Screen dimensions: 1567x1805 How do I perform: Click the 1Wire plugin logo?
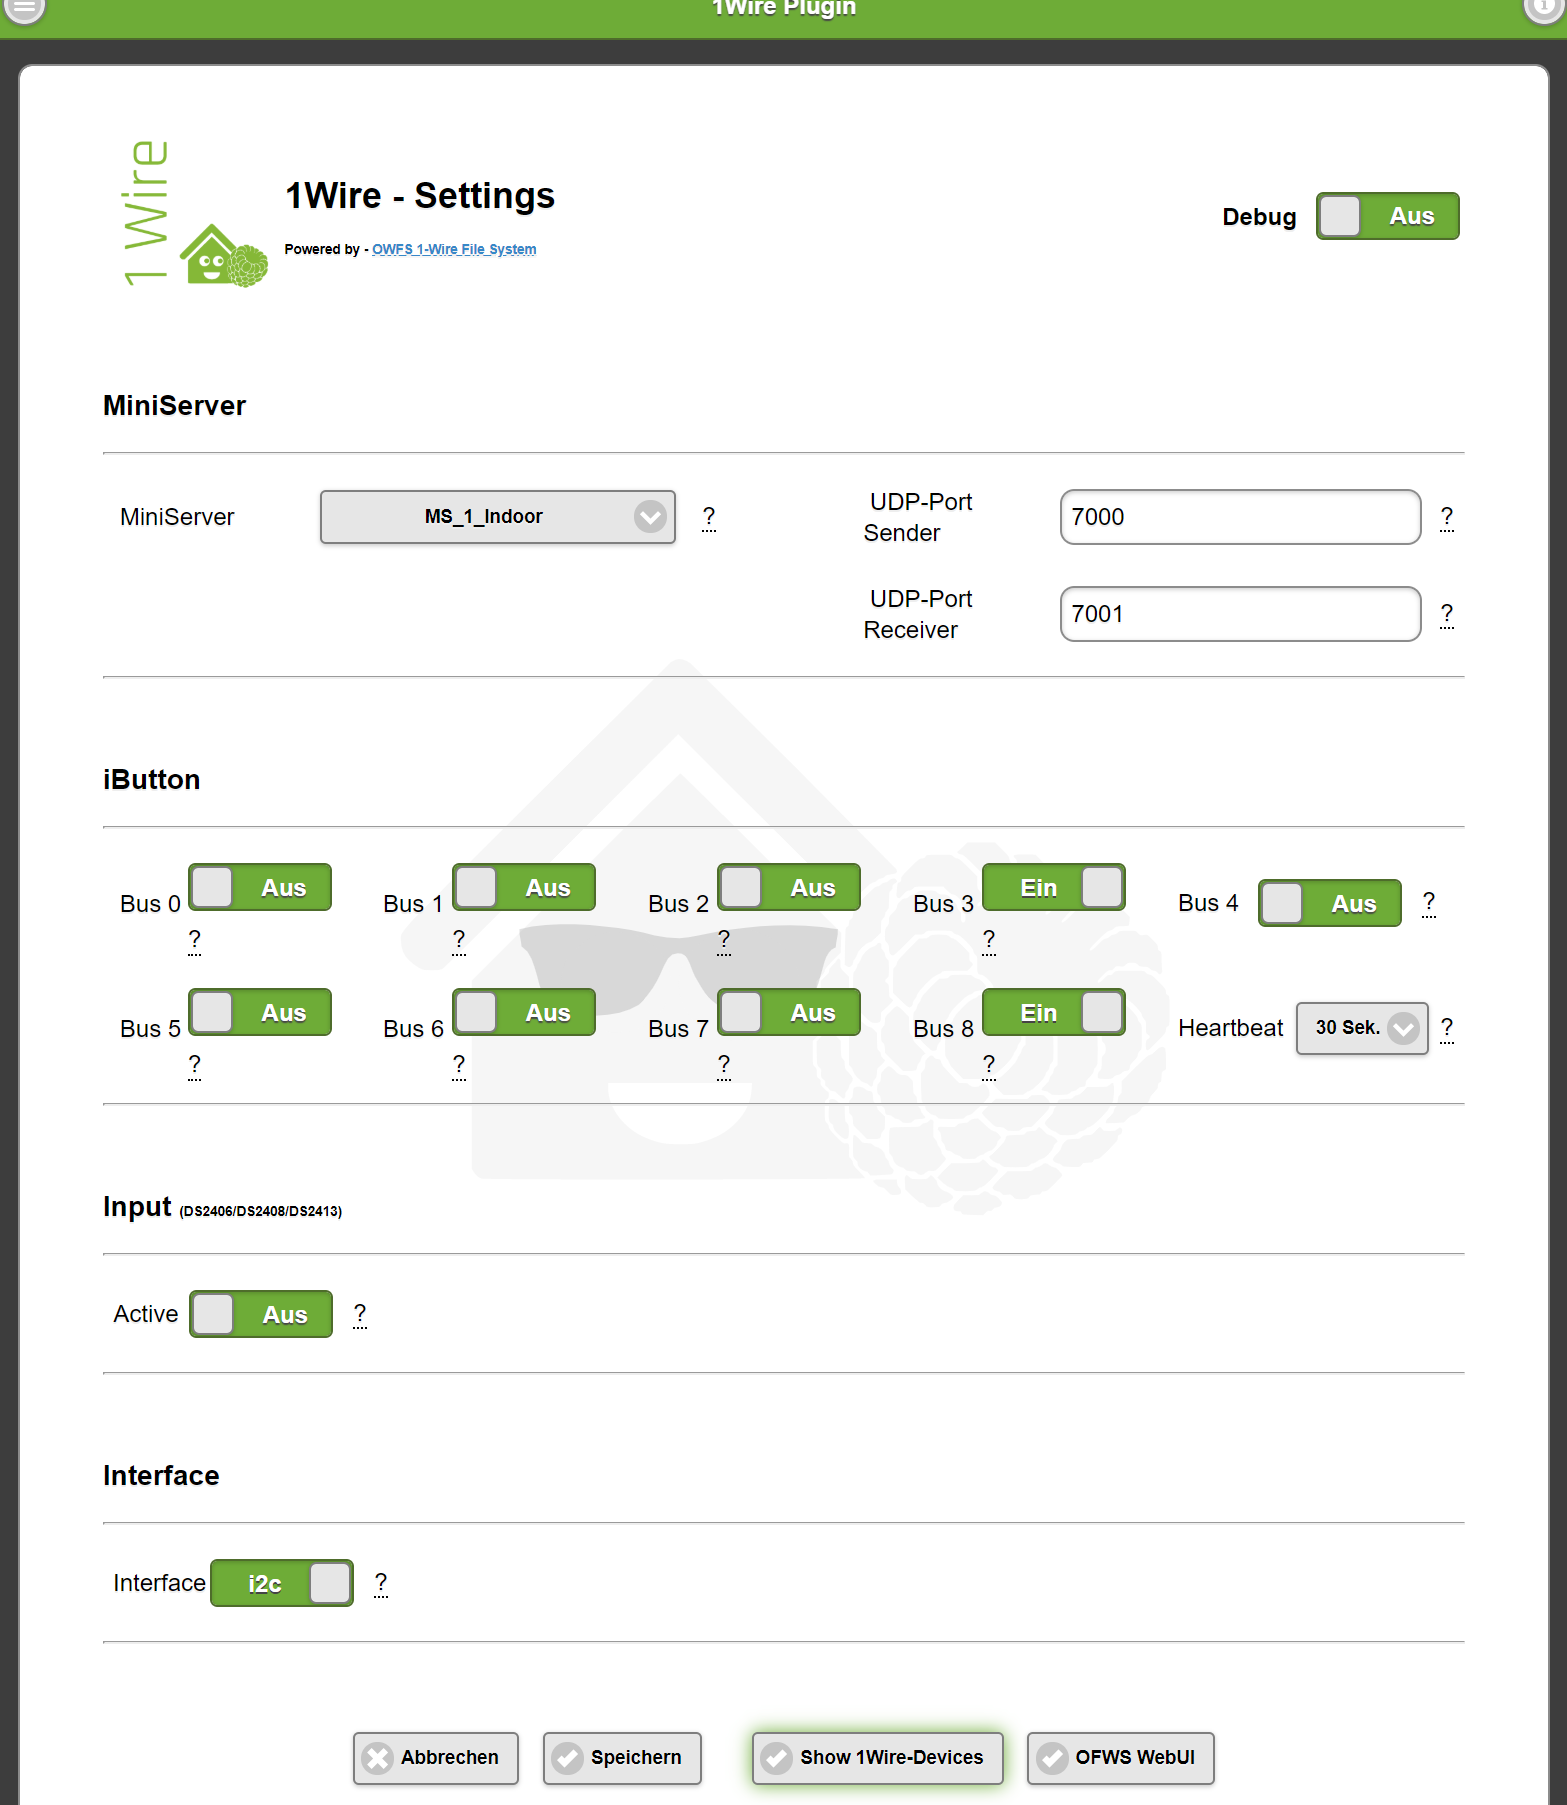[x=194, y=213]
